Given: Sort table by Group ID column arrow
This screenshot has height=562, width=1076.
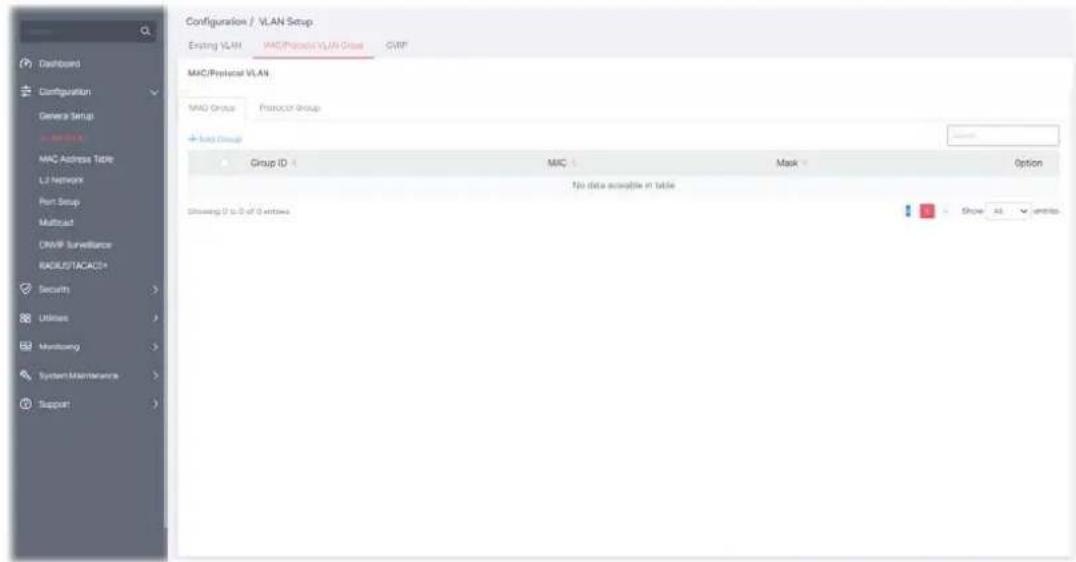Looking at the screenshot, I should pos(294,163).
